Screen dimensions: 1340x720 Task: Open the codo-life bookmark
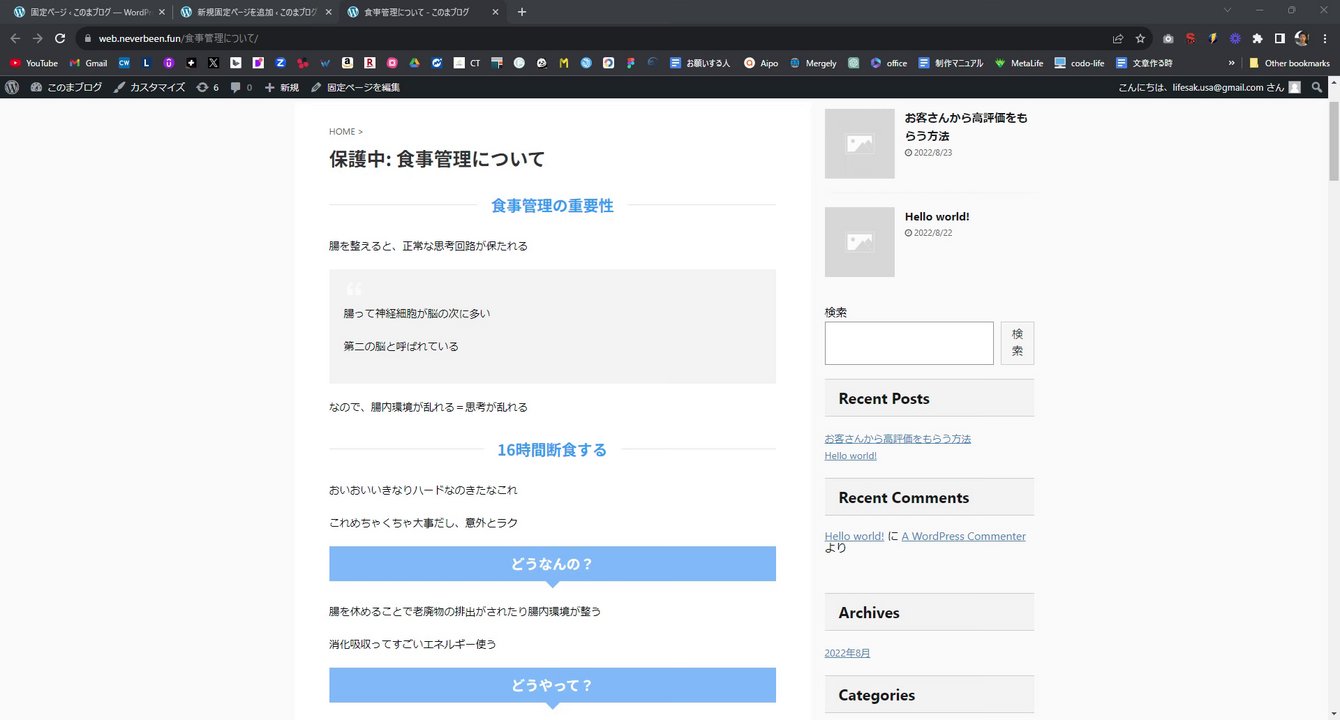pyautogui.click(x=1079, y=63)
